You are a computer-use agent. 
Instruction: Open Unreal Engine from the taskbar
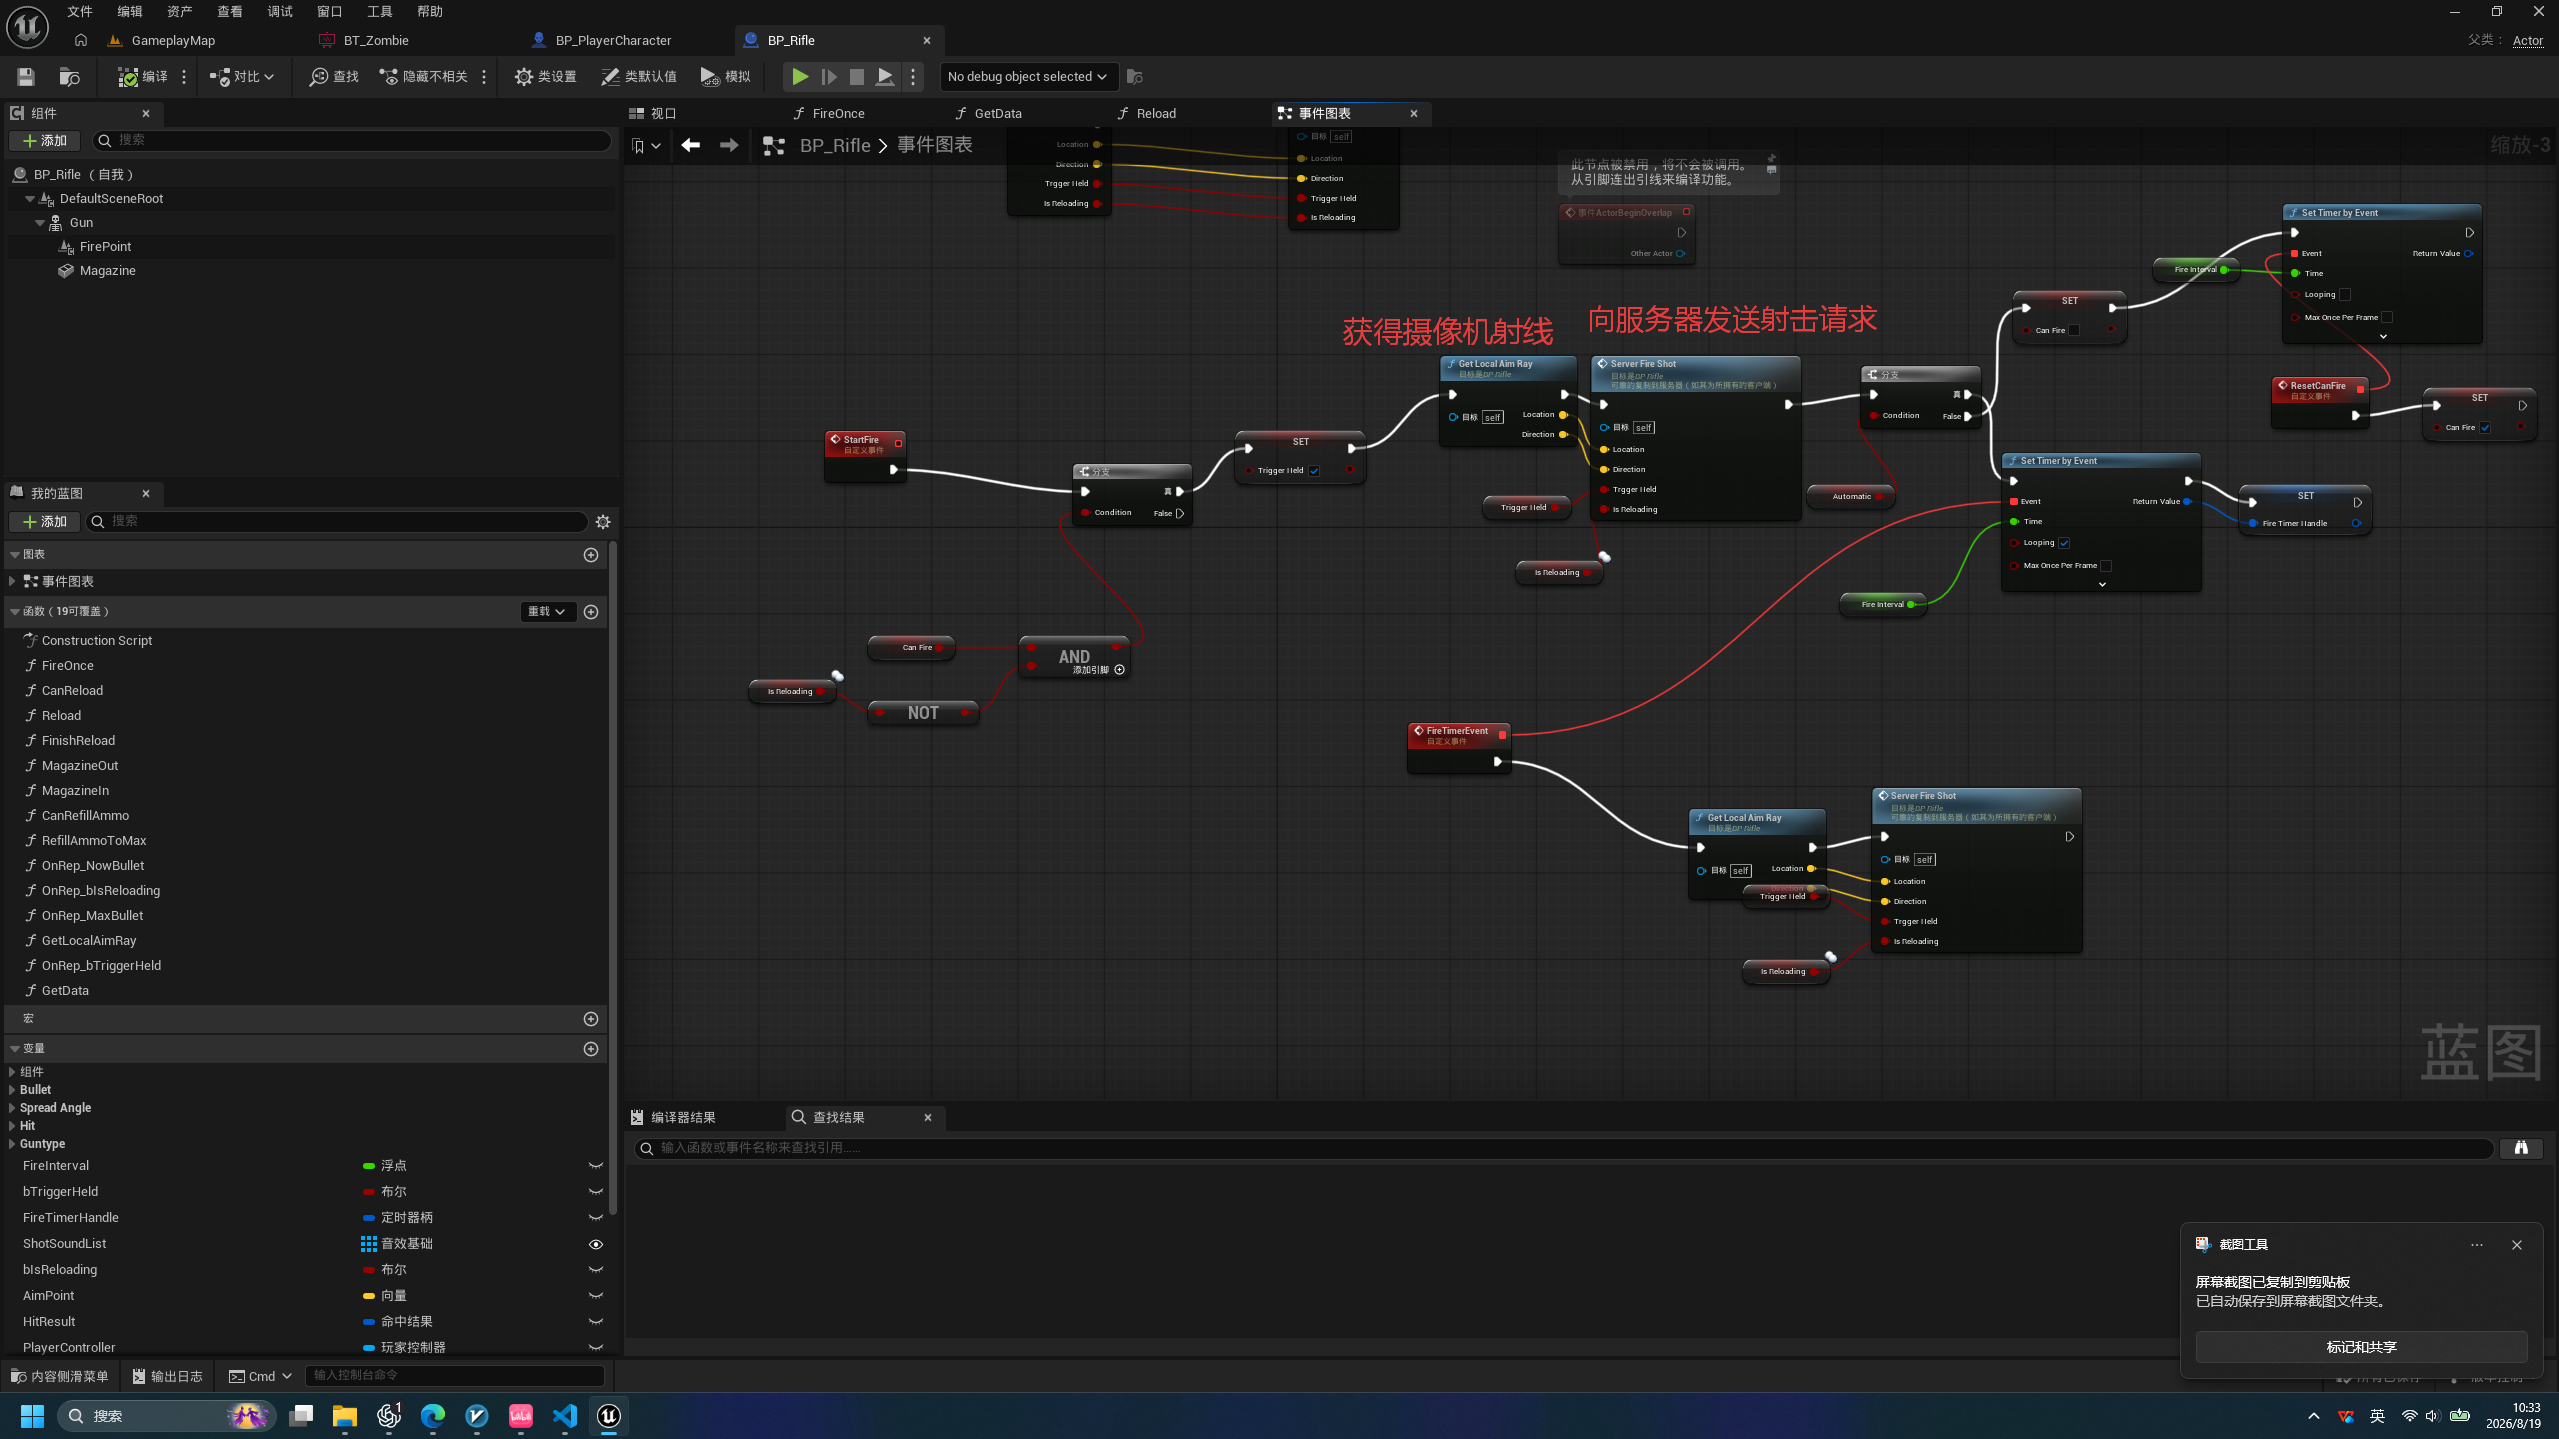[609, 1416]
